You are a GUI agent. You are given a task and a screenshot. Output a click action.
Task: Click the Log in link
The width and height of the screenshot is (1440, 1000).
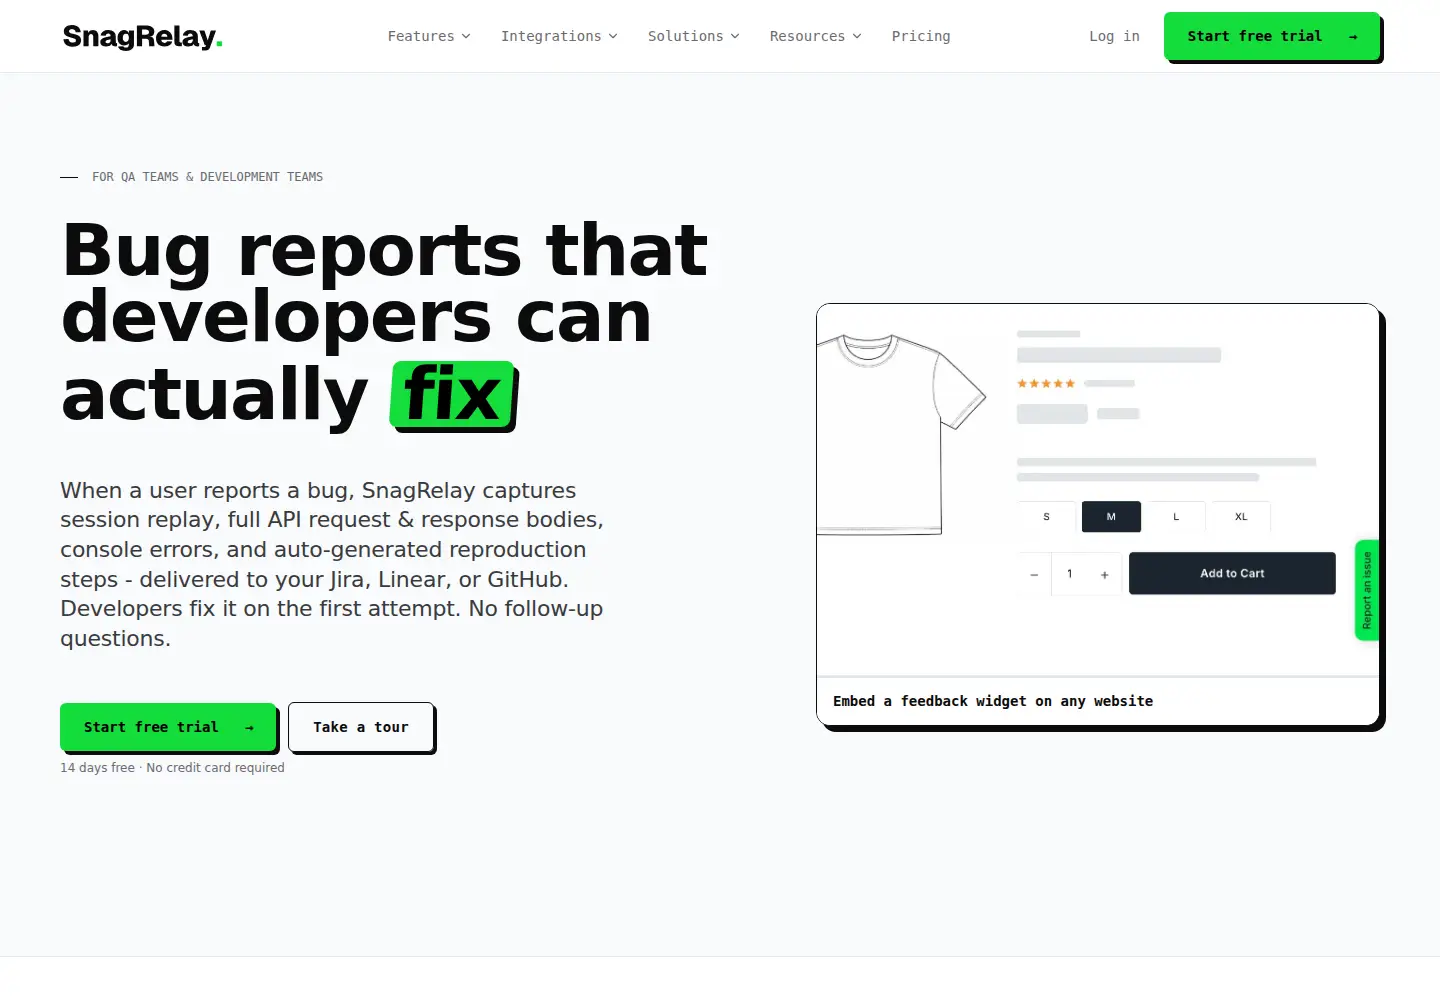pyautogui.click(x=1114, y=36)
